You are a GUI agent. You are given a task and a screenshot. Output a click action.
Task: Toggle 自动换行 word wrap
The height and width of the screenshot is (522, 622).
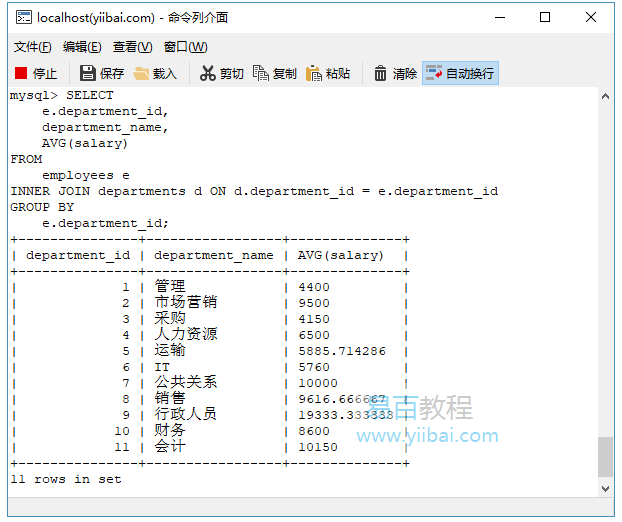coord(459,73)
